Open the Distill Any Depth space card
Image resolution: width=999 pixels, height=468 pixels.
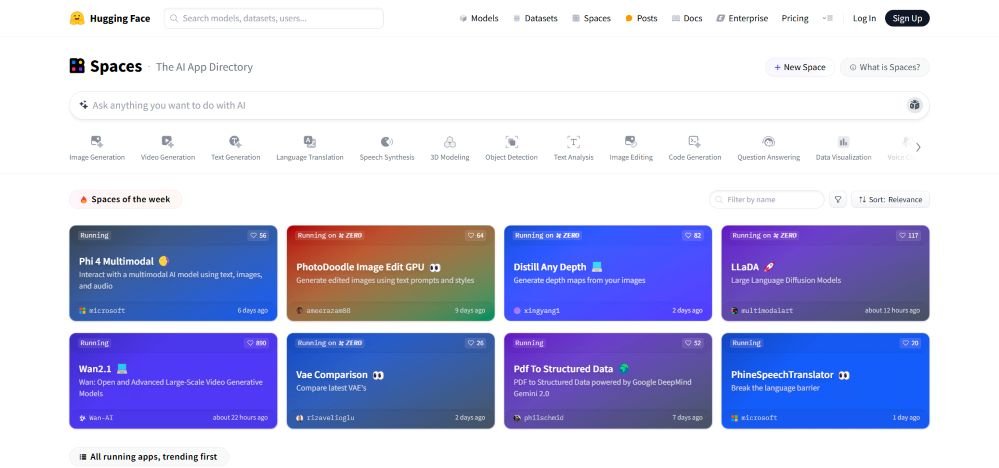[608, 273]
